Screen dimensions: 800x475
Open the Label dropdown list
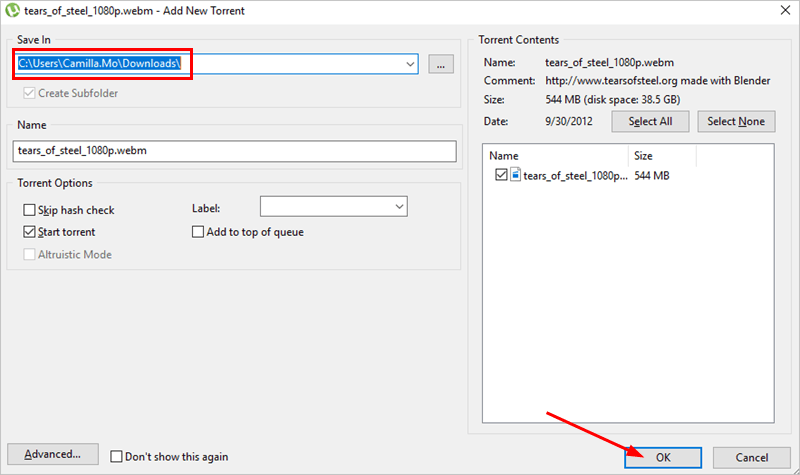coord(399,206)
